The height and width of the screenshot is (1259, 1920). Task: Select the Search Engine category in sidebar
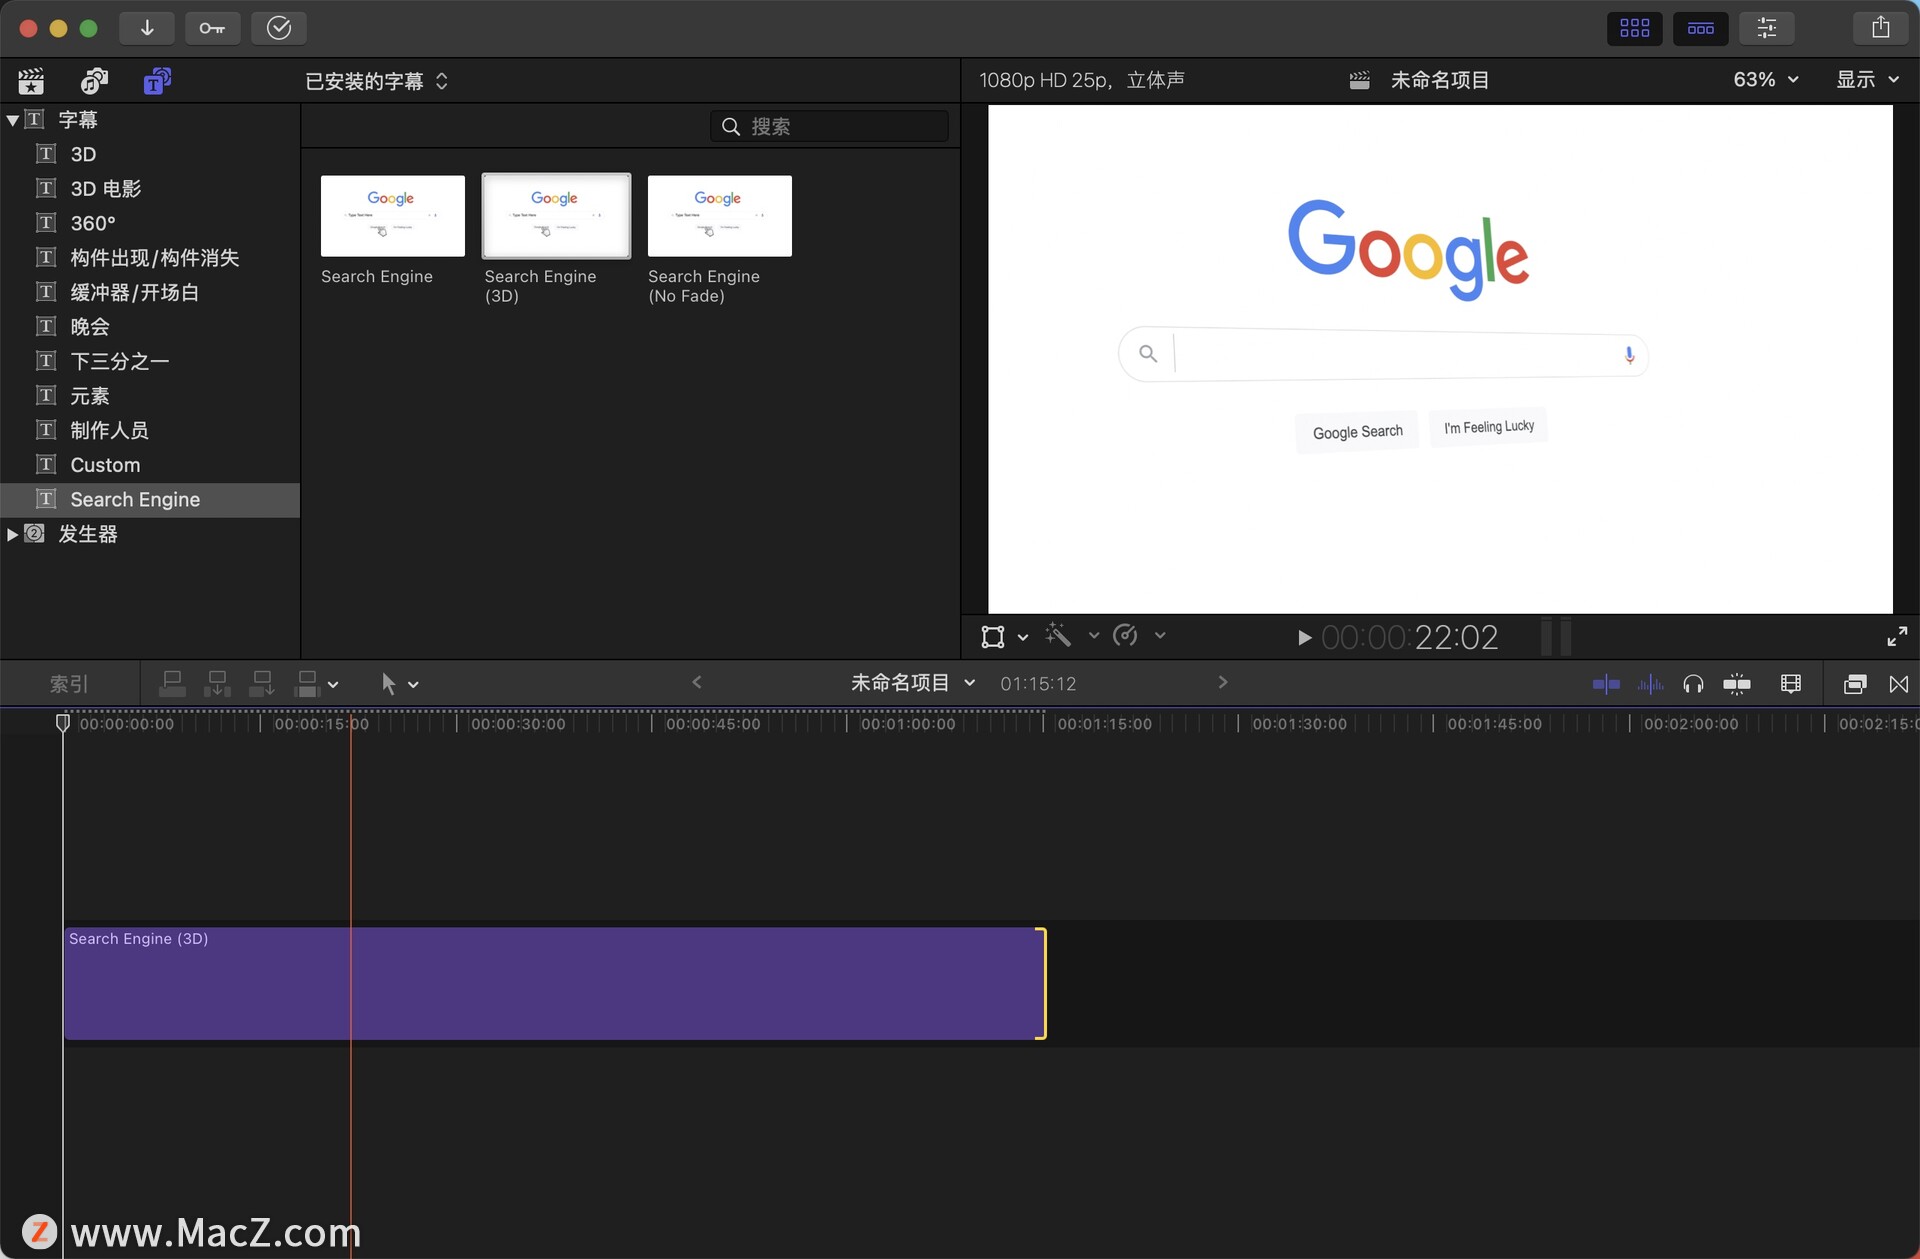pos(150,500)
